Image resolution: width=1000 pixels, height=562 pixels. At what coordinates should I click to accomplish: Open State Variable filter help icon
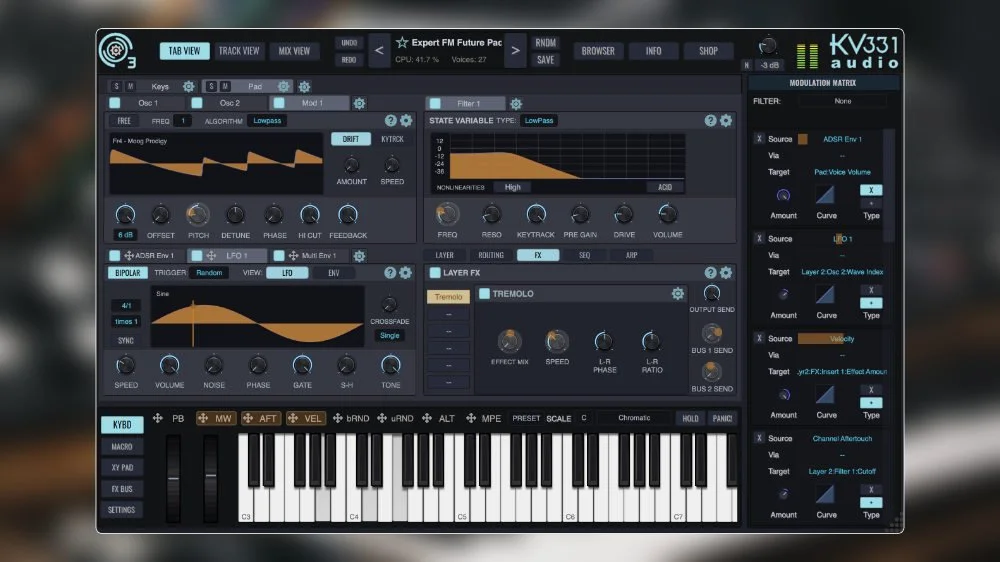click(x=710, y=121)
